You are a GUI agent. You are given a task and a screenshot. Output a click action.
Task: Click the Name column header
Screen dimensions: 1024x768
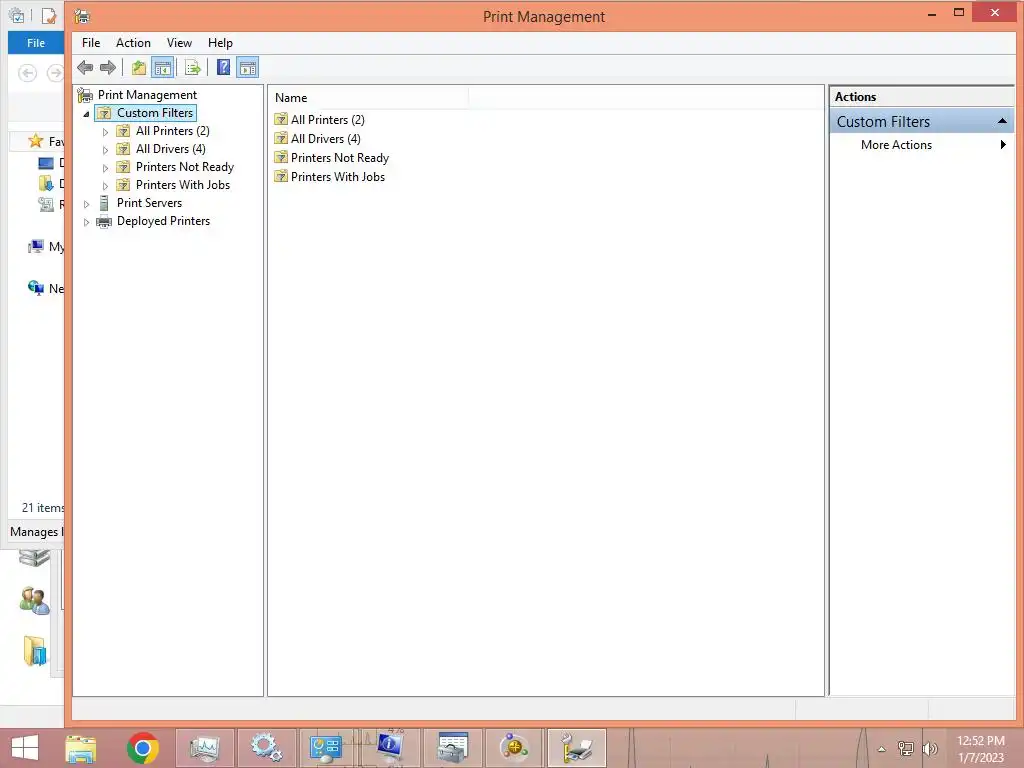click(370, 97)
